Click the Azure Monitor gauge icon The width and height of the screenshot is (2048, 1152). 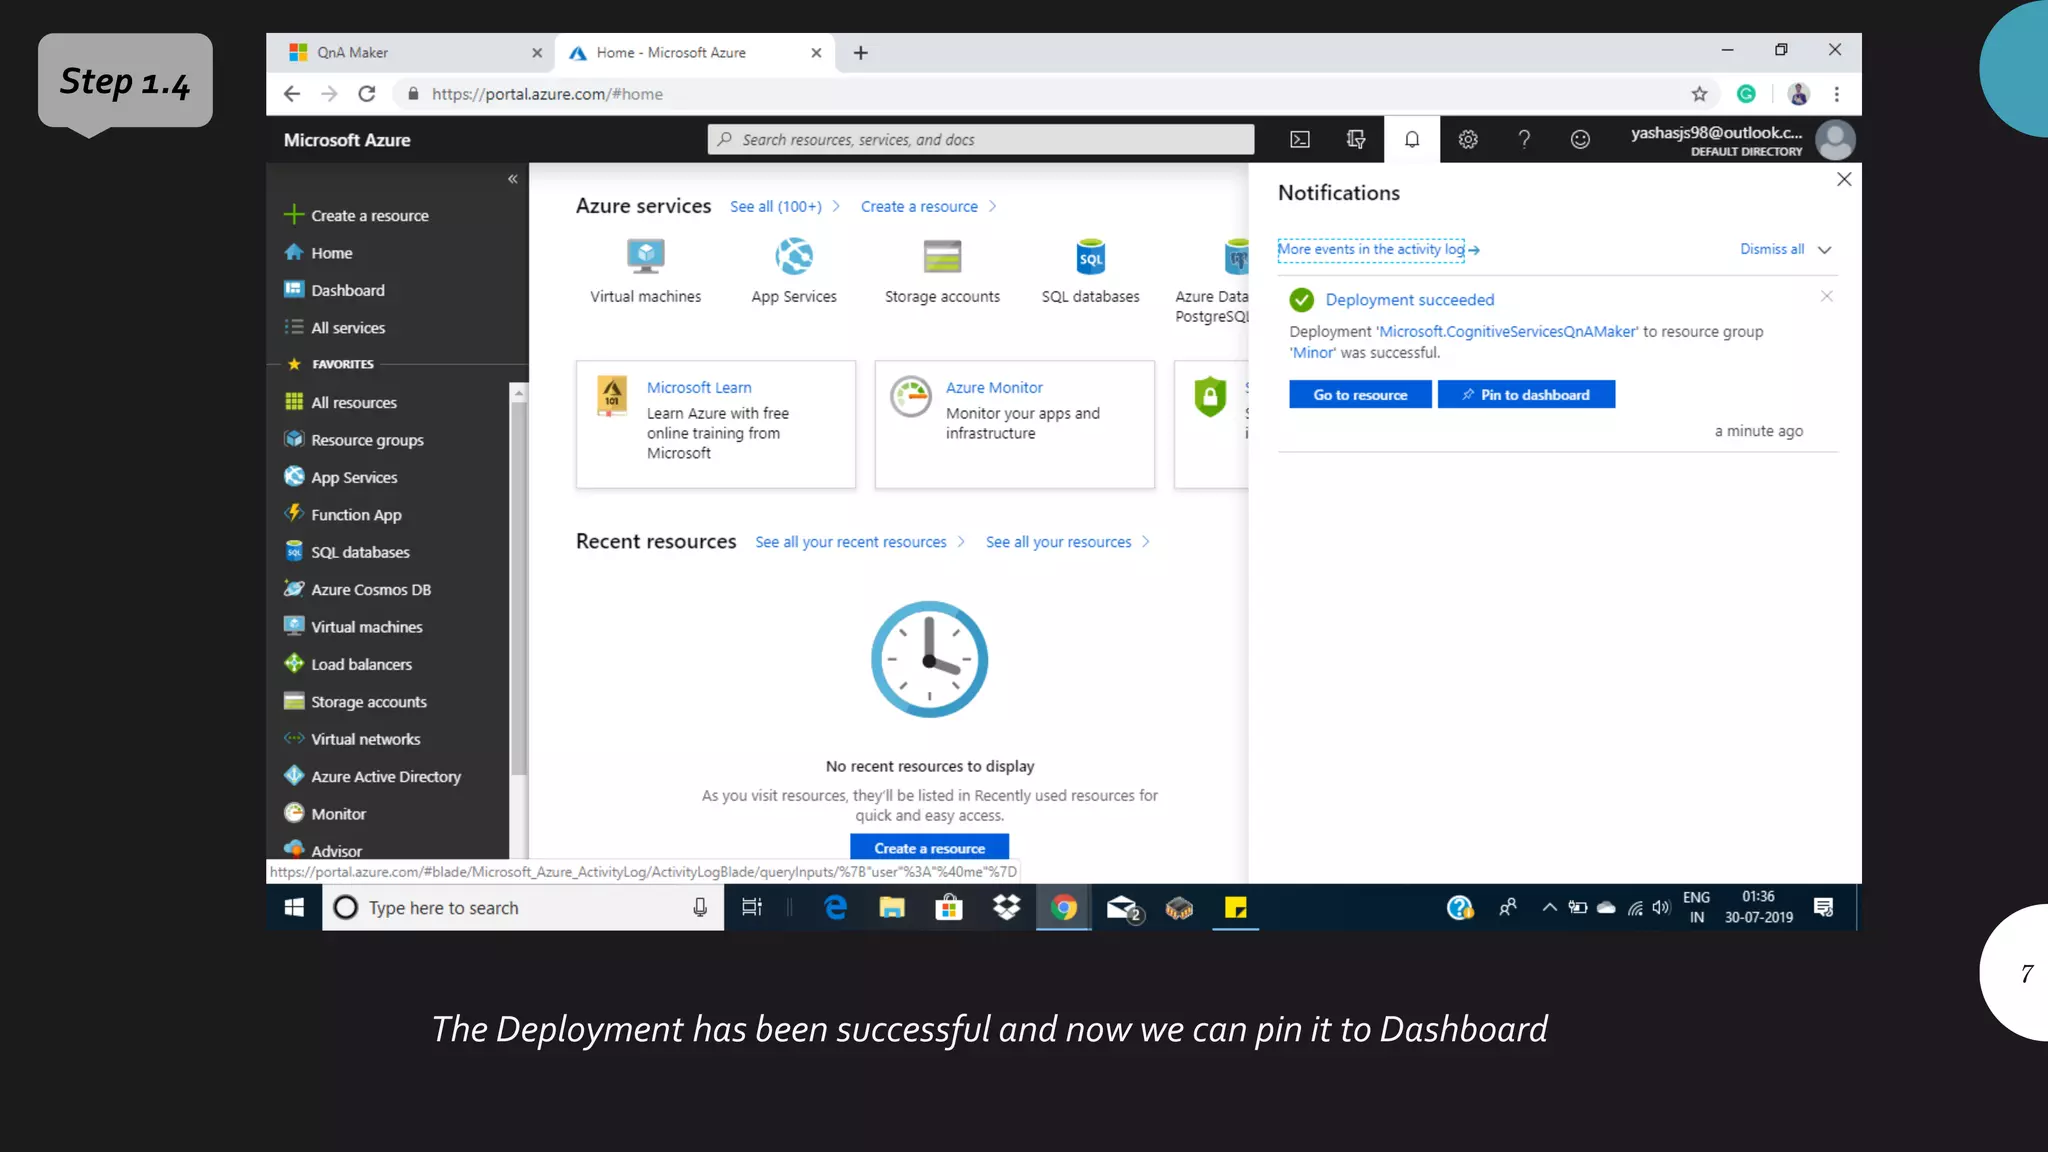click(x=911, y=397)
